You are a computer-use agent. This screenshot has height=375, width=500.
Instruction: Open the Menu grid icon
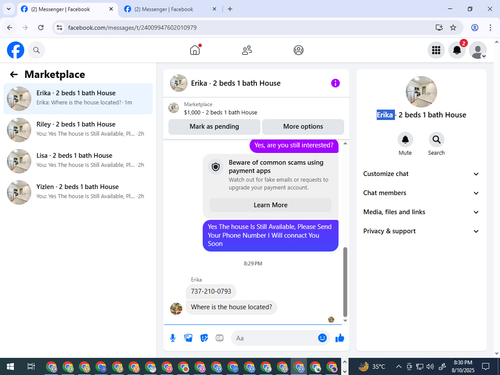click(x=436, y=50)
